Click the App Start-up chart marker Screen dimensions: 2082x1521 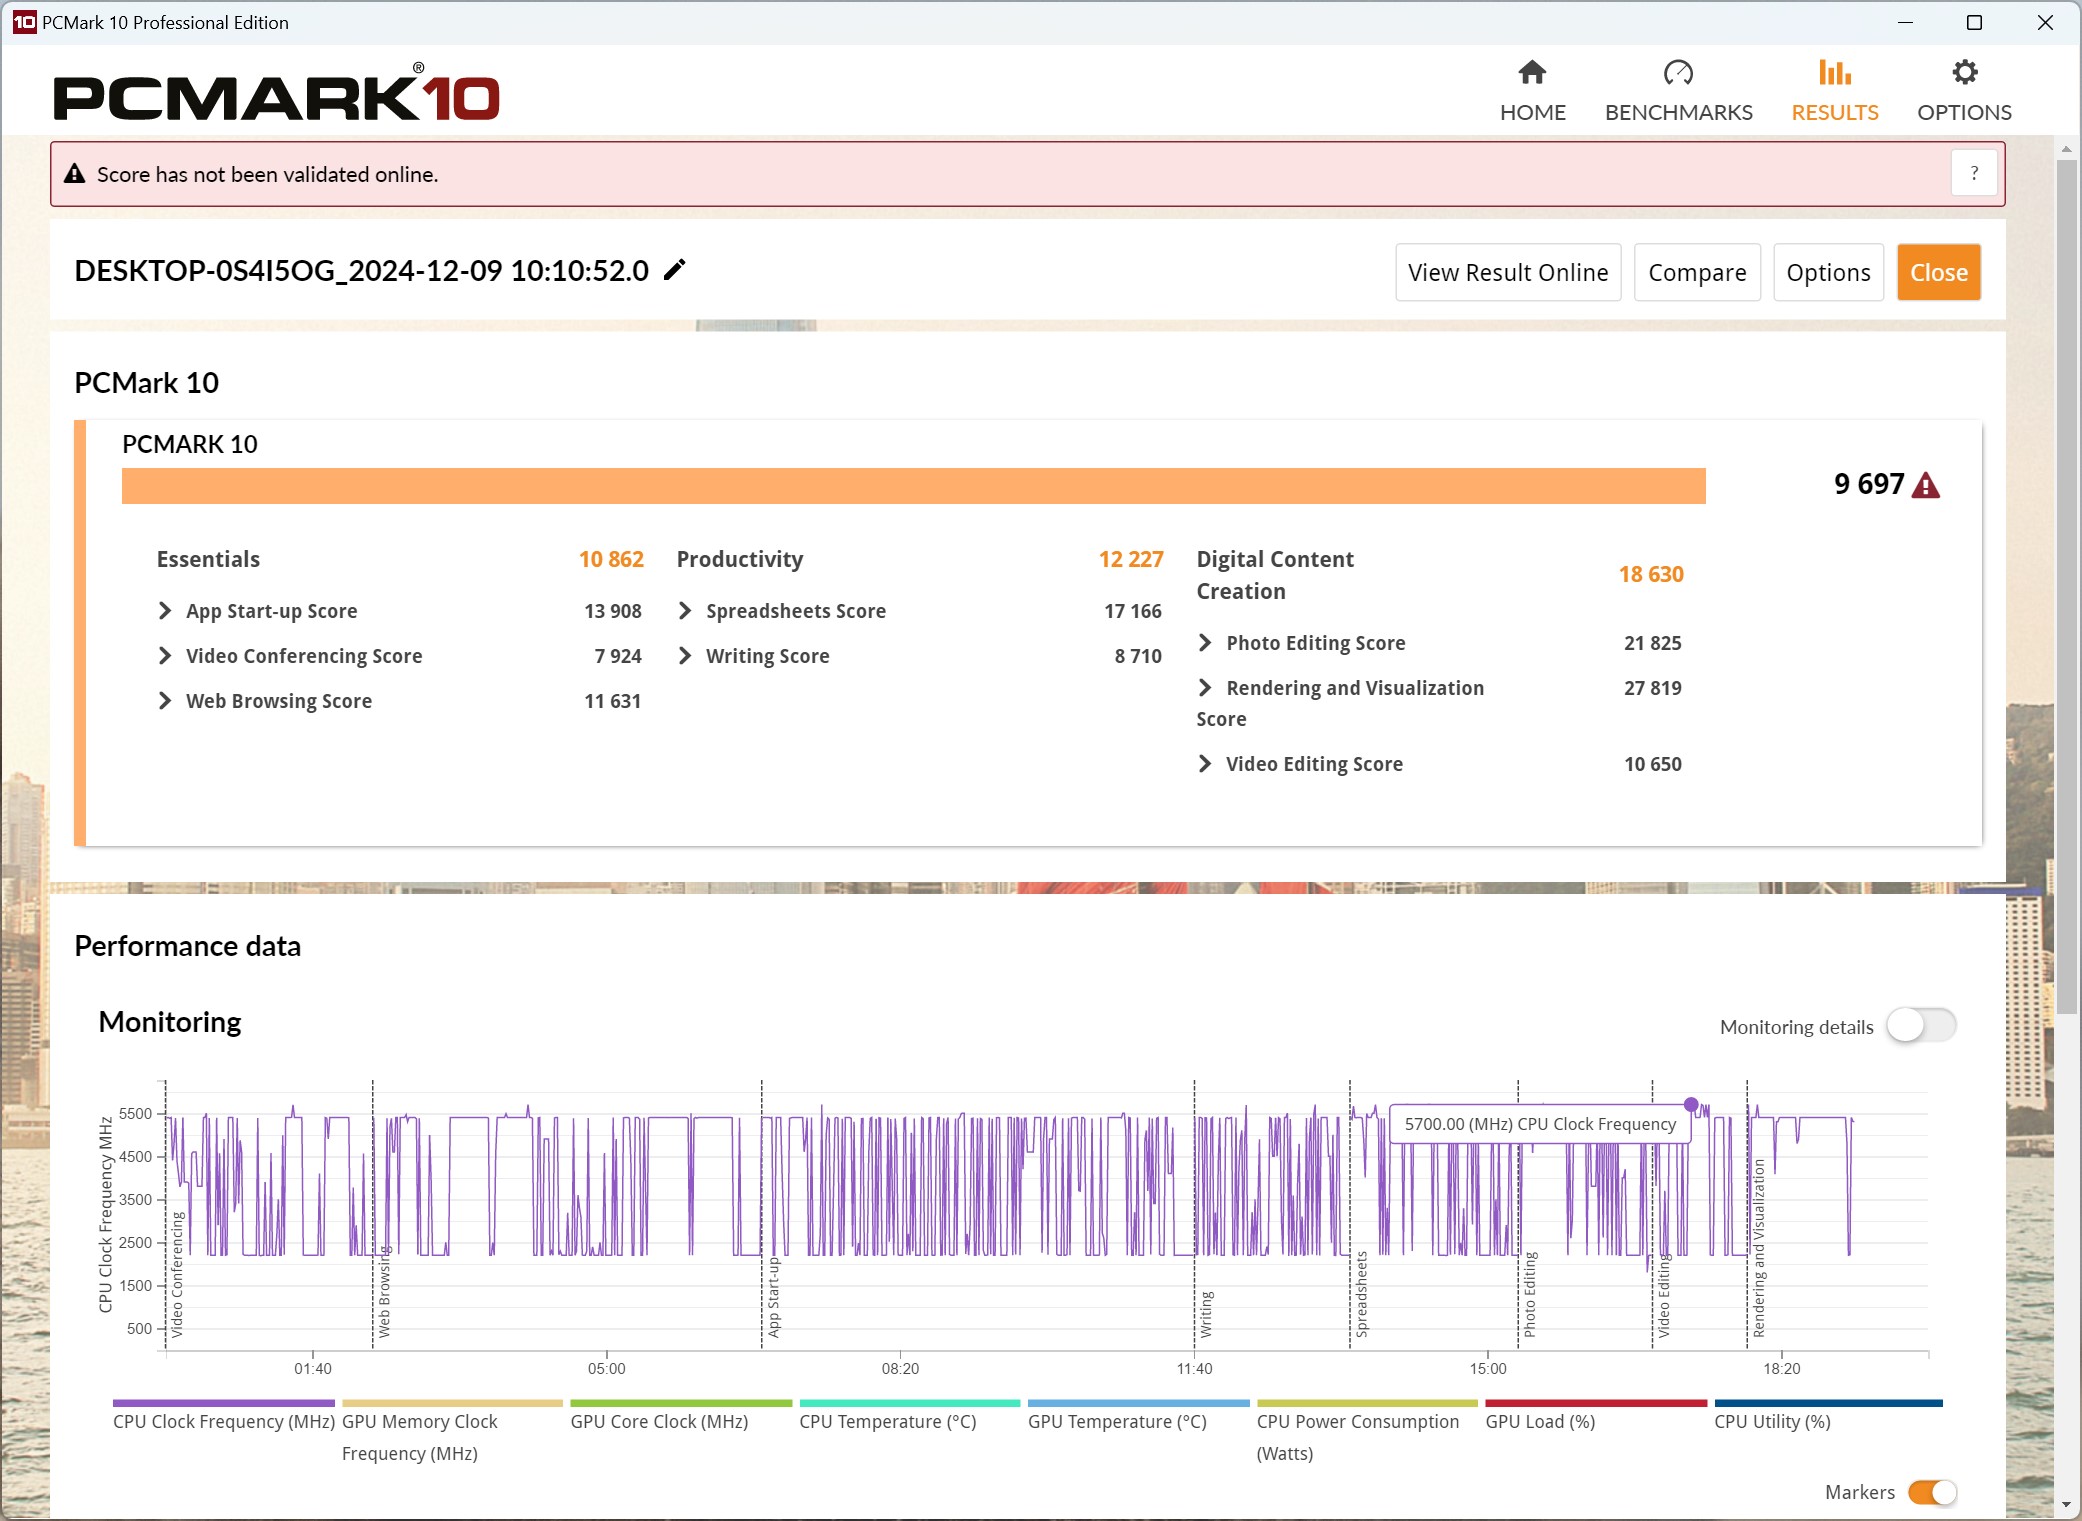pos(773,1297)
